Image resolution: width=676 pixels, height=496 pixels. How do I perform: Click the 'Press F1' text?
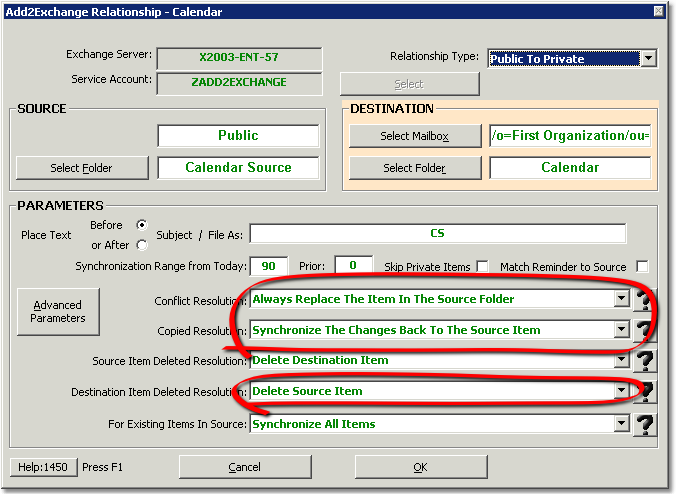click(x=103, y=467)
